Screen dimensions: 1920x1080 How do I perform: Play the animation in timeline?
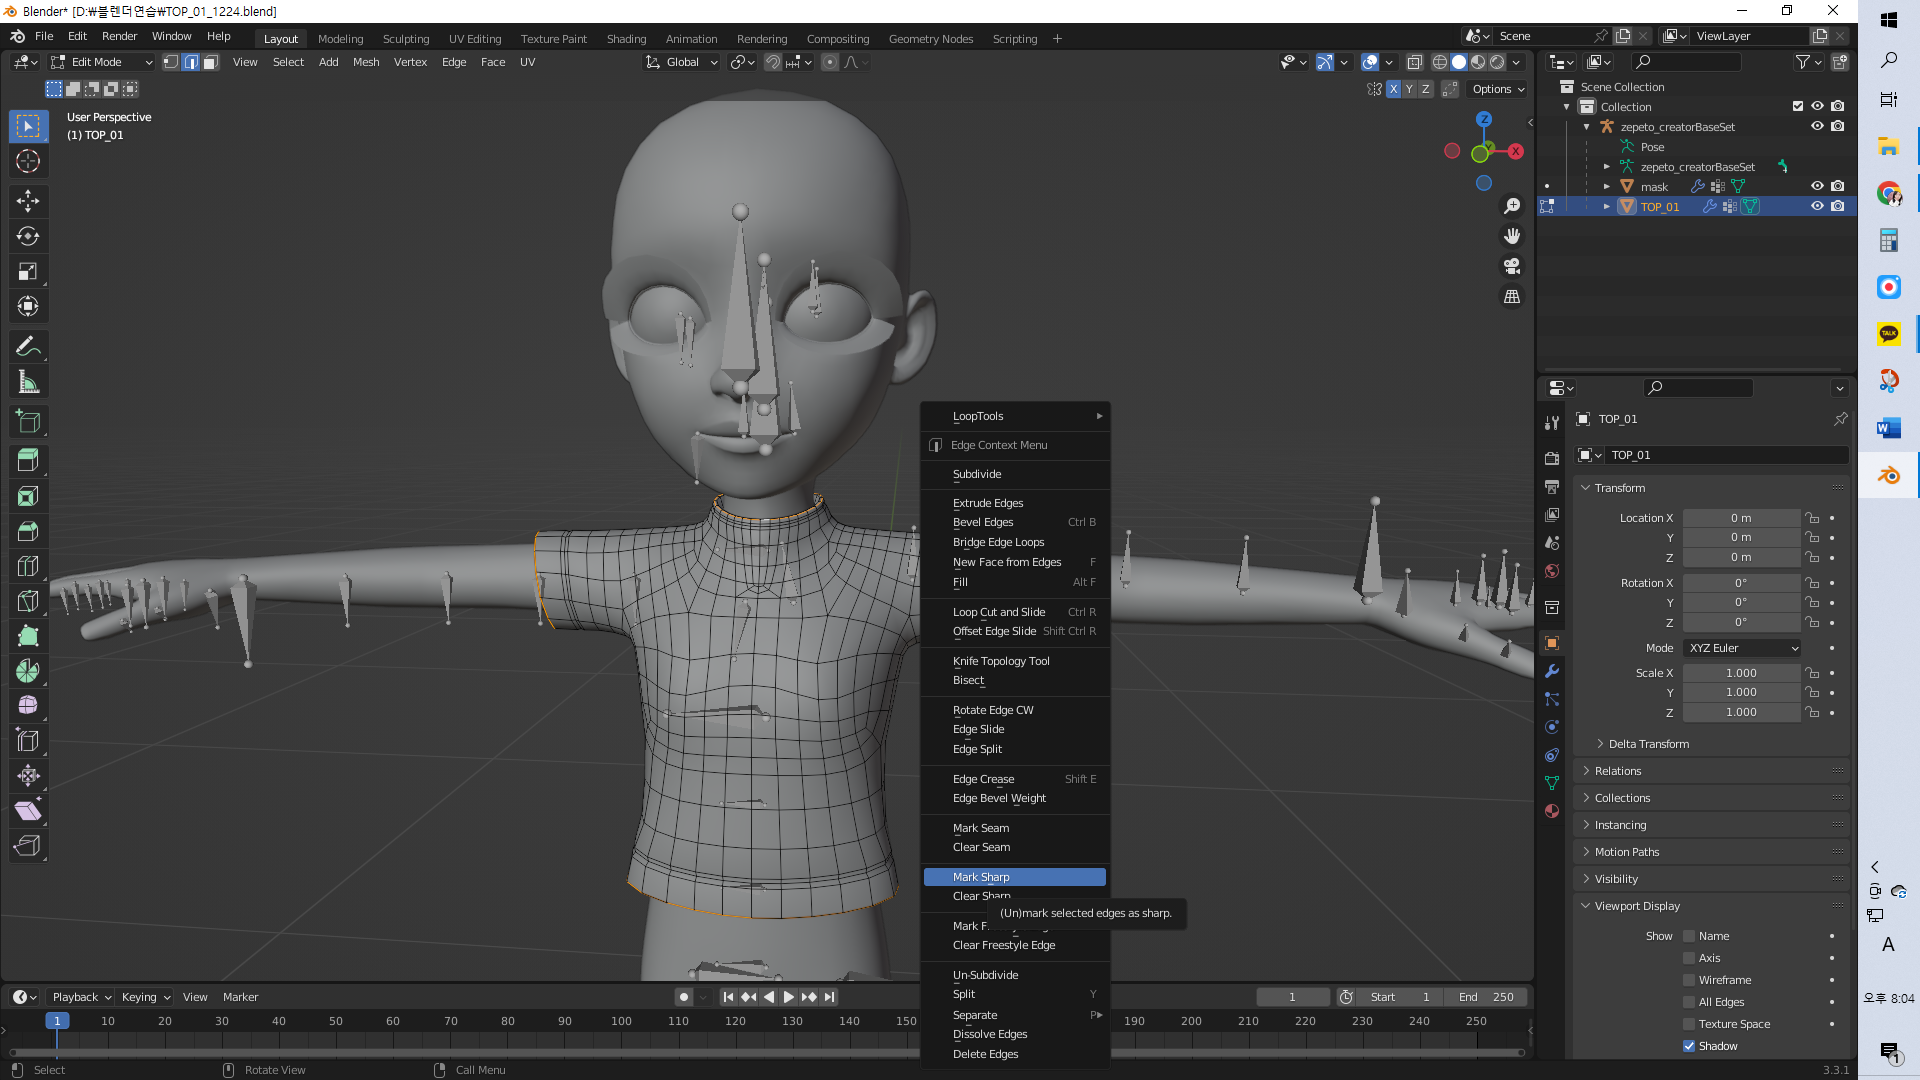click(788, 997)
